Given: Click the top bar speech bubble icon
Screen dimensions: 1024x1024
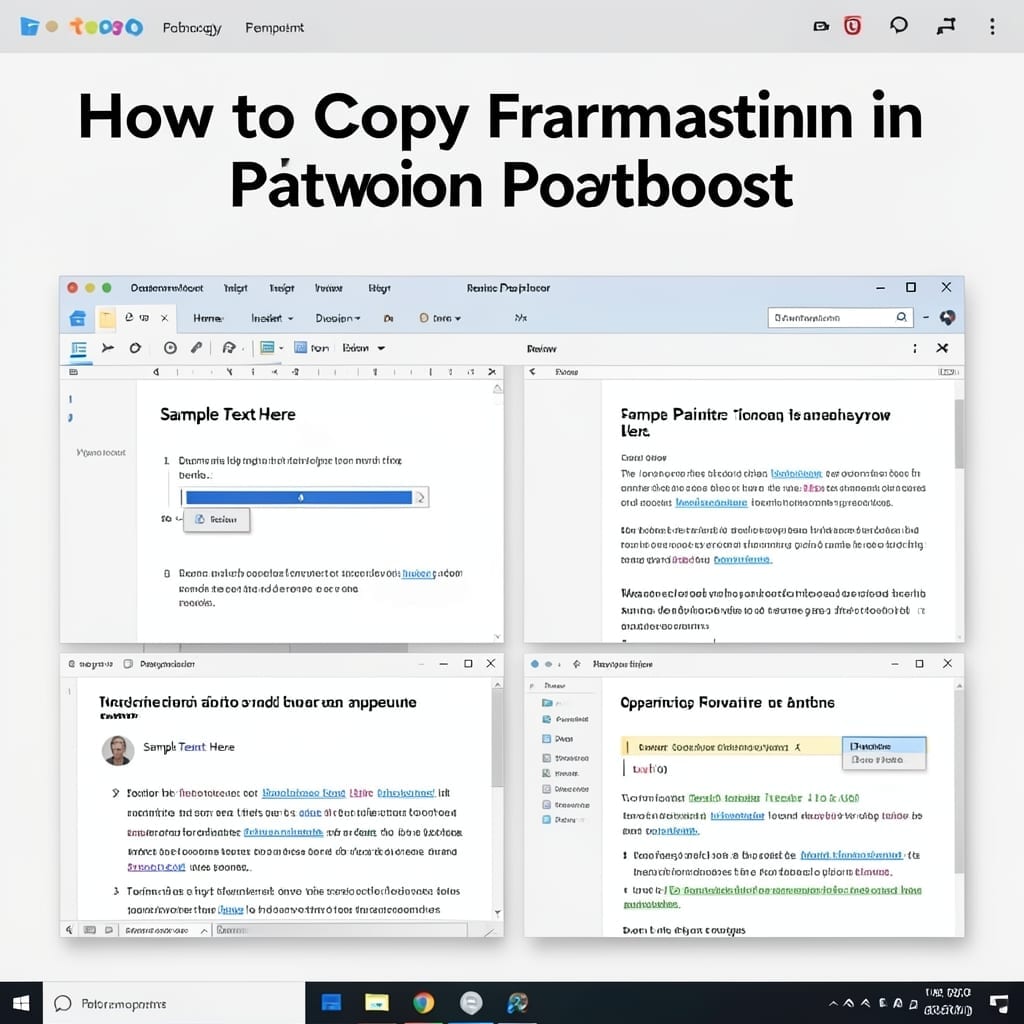Looking at the screenshot, I should pos(899,26).
